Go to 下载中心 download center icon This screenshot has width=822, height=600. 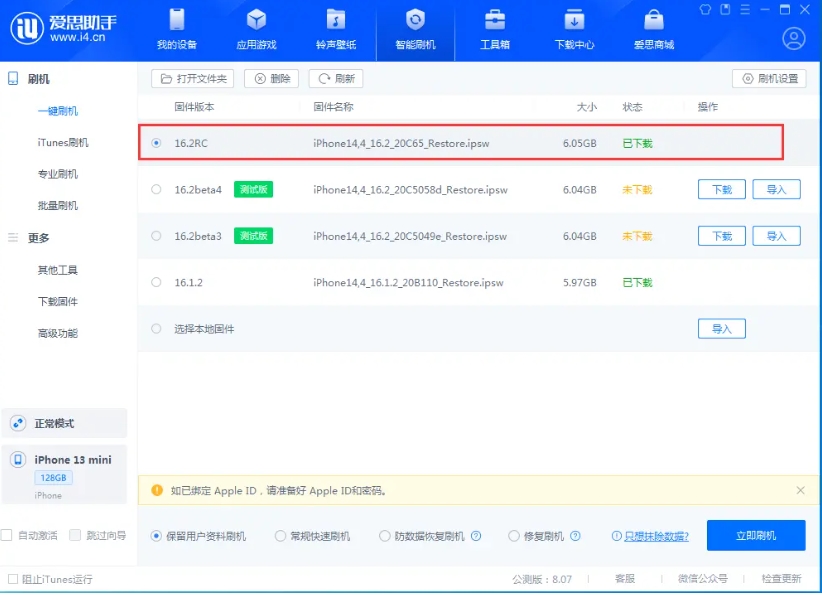tap(574, 29)
